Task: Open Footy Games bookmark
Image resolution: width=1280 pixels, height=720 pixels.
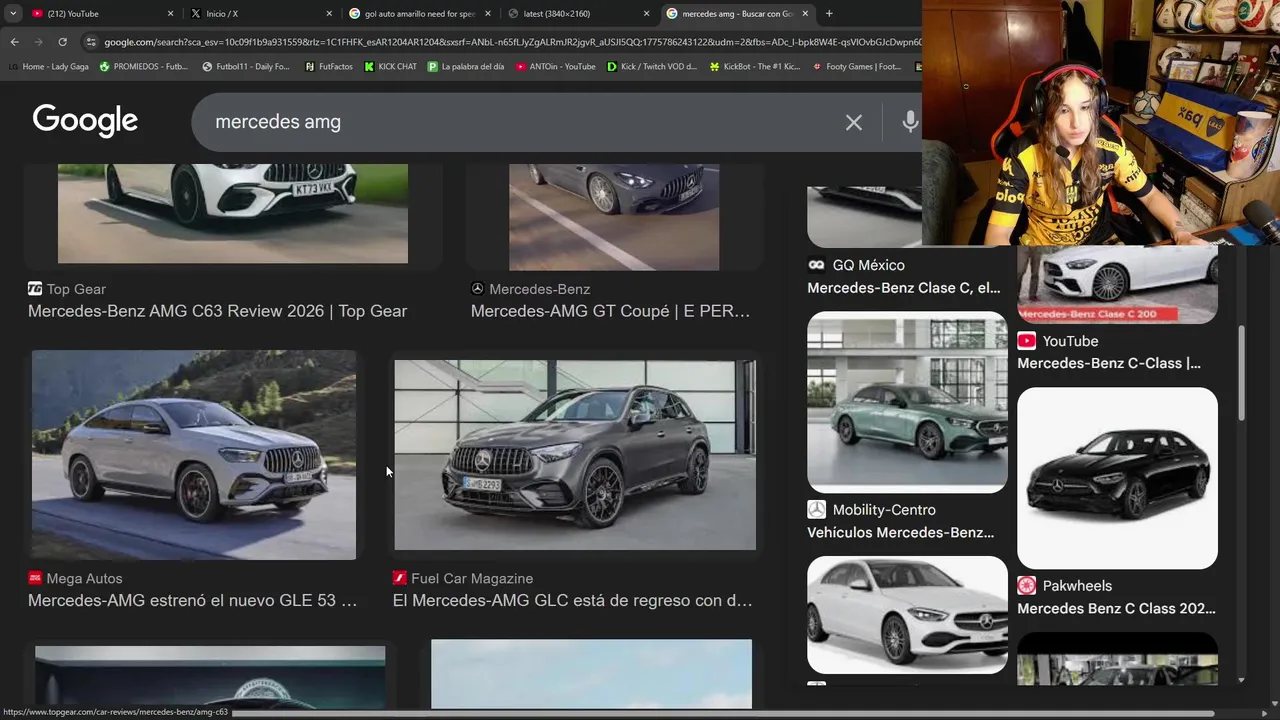Action: pyautogui.click(x=857, y=67)
